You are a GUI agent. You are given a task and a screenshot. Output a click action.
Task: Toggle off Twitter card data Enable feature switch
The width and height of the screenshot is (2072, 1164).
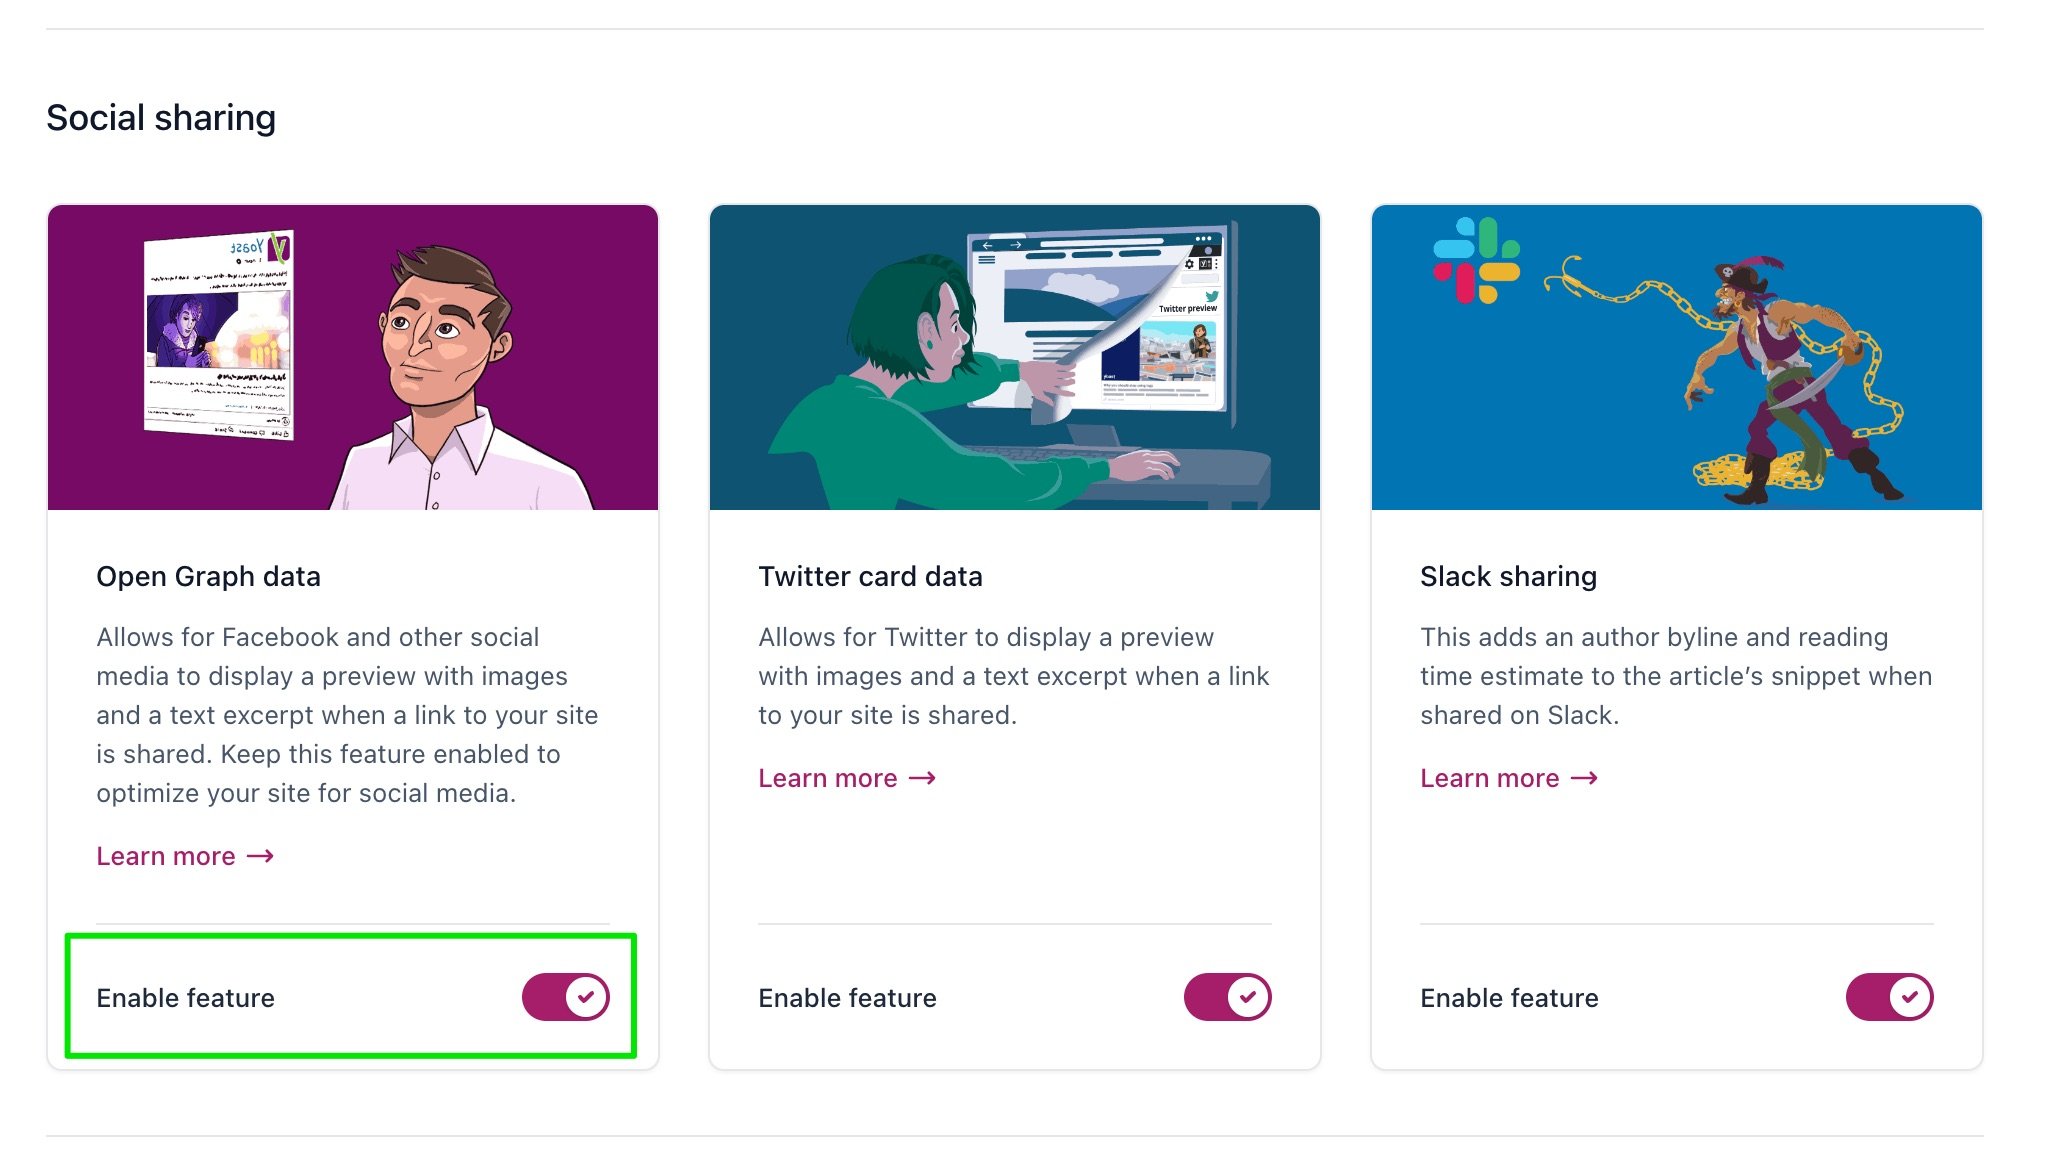pyautogui.click(x=1227, y=996)
